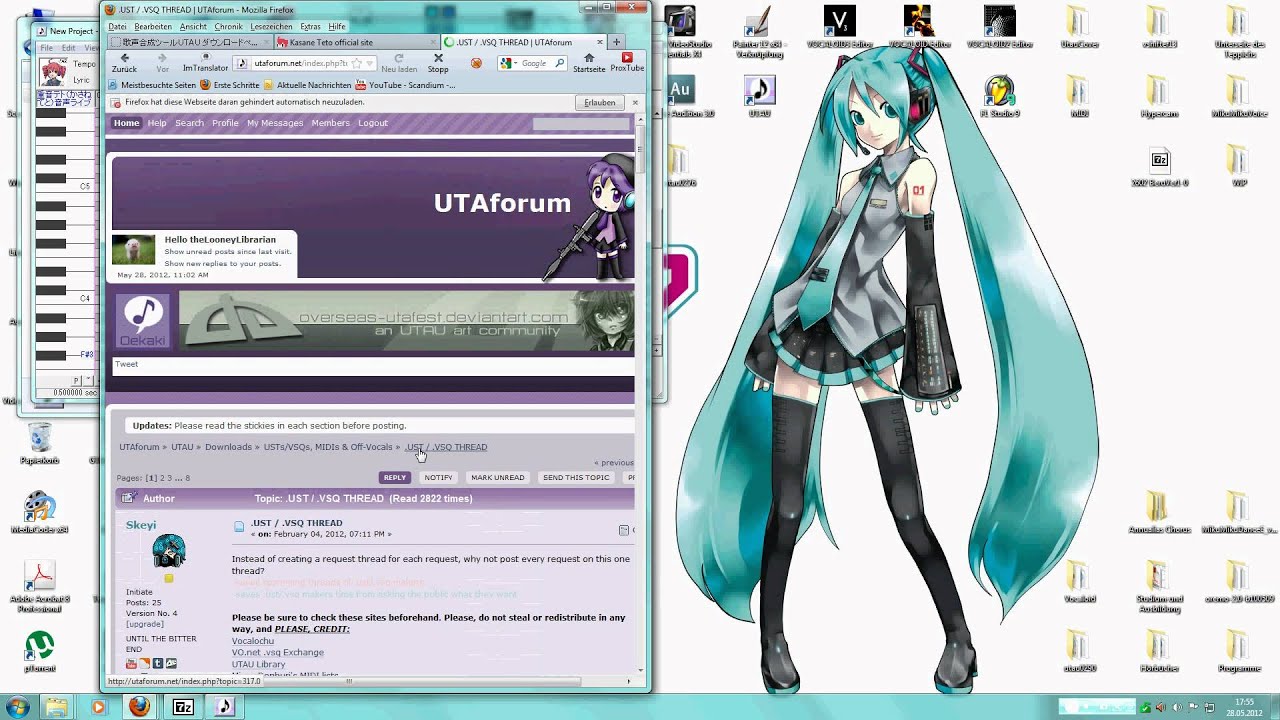Viewport: 1280px width, 720px height.
Task: Open the Downloads breadcrumb link
Action: (x=228, y=447)
